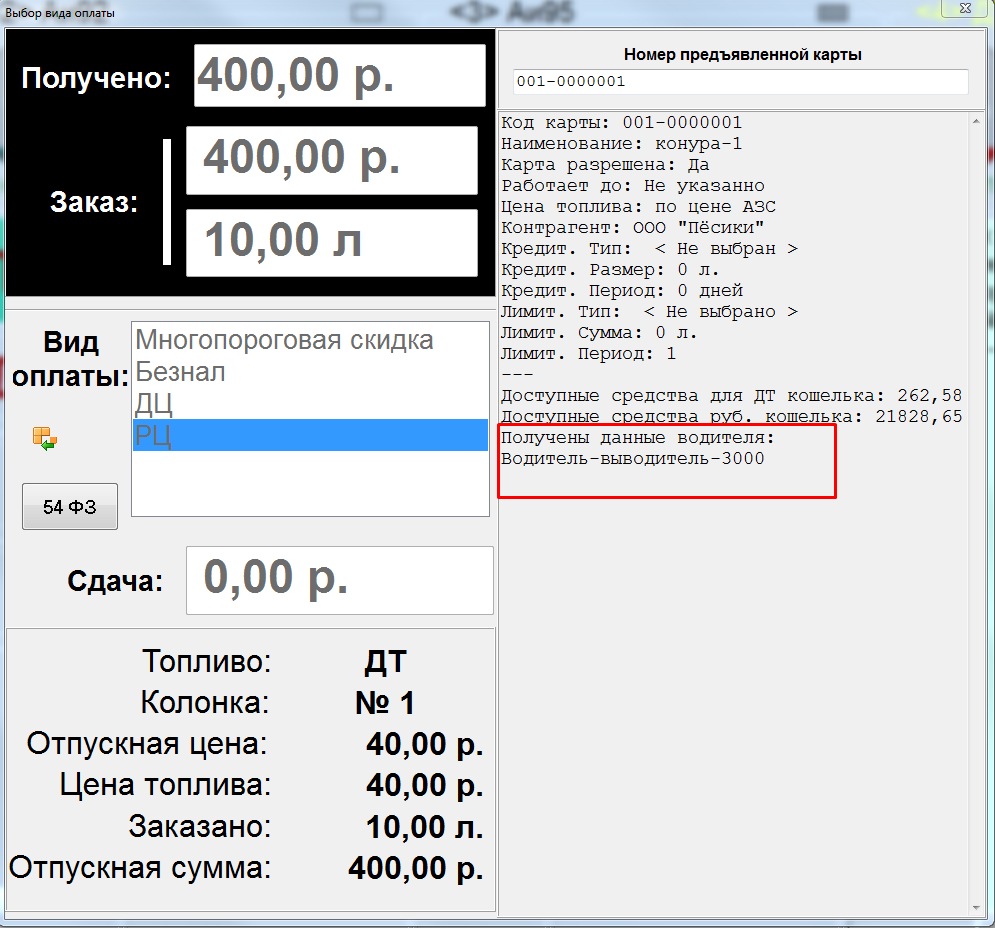Select the Кредит. Период: 0 дней line

pos(622,291)
